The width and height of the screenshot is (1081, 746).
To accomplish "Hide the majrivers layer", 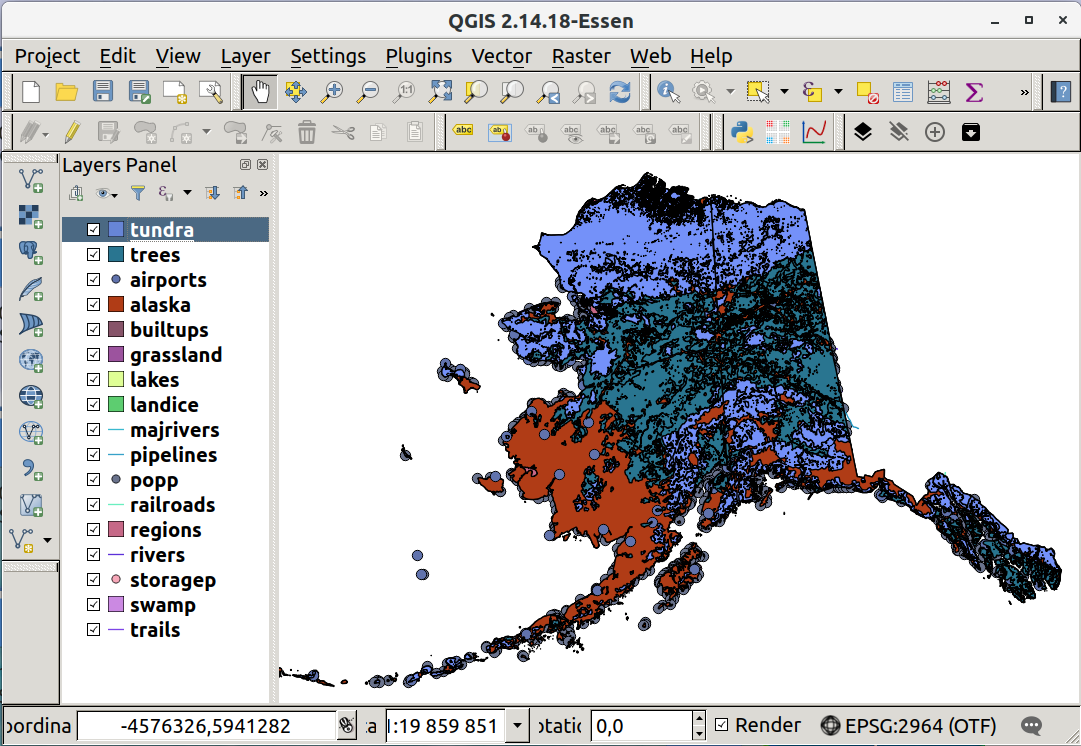I will 94,430.
